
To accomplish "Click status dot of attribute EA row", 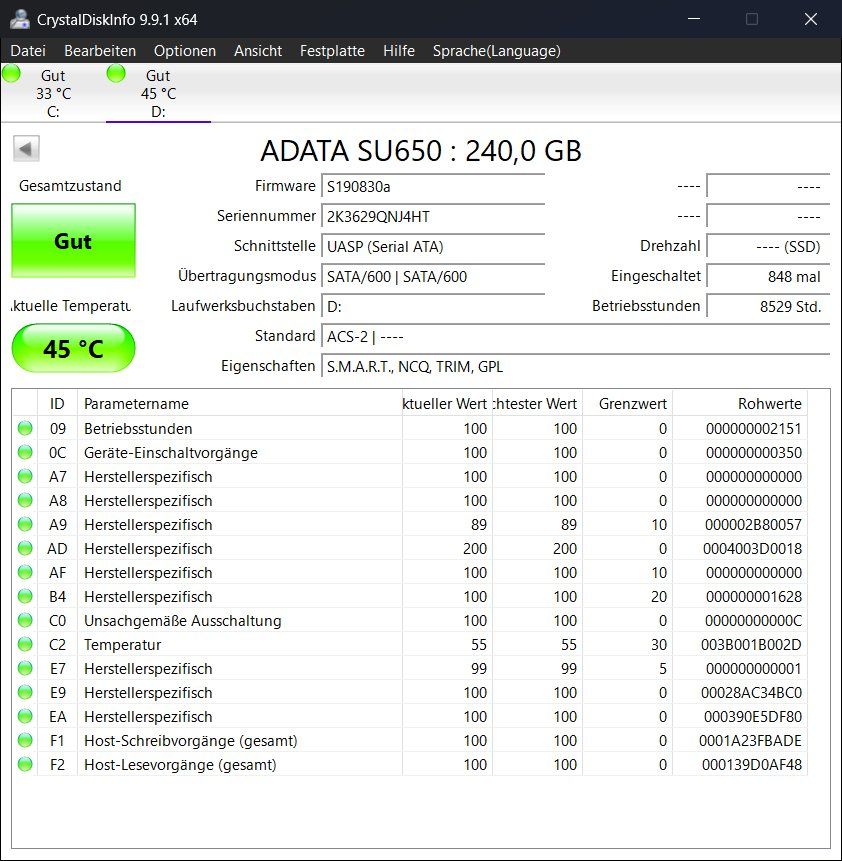I will (x=25, y=716).
